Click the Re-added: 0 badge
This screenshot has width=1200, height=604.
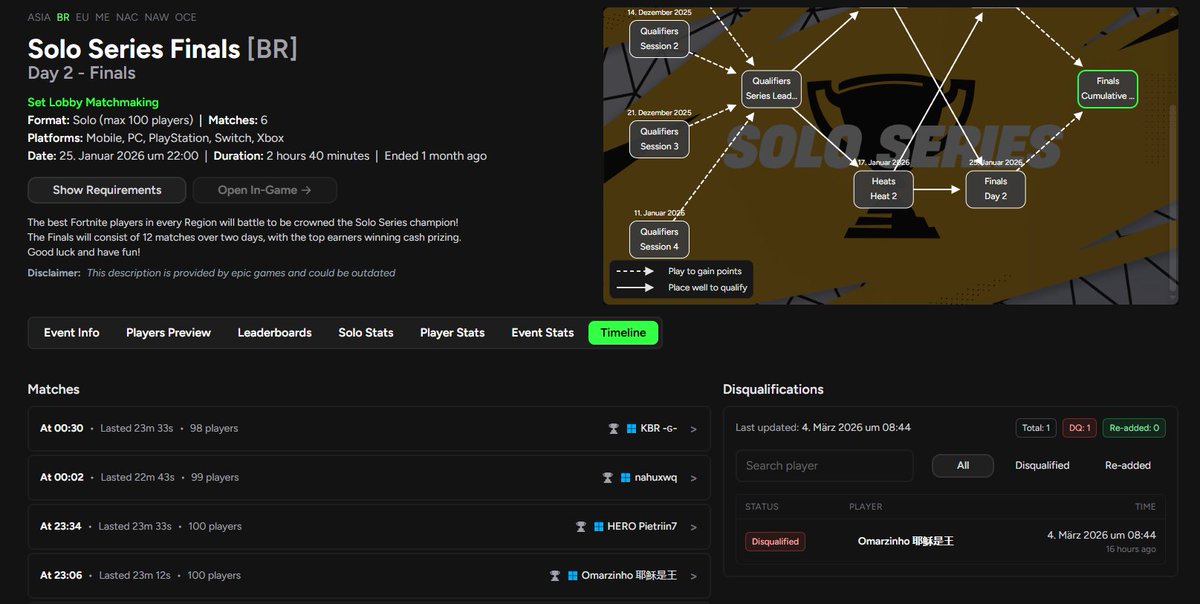[x=1134, y=428]
